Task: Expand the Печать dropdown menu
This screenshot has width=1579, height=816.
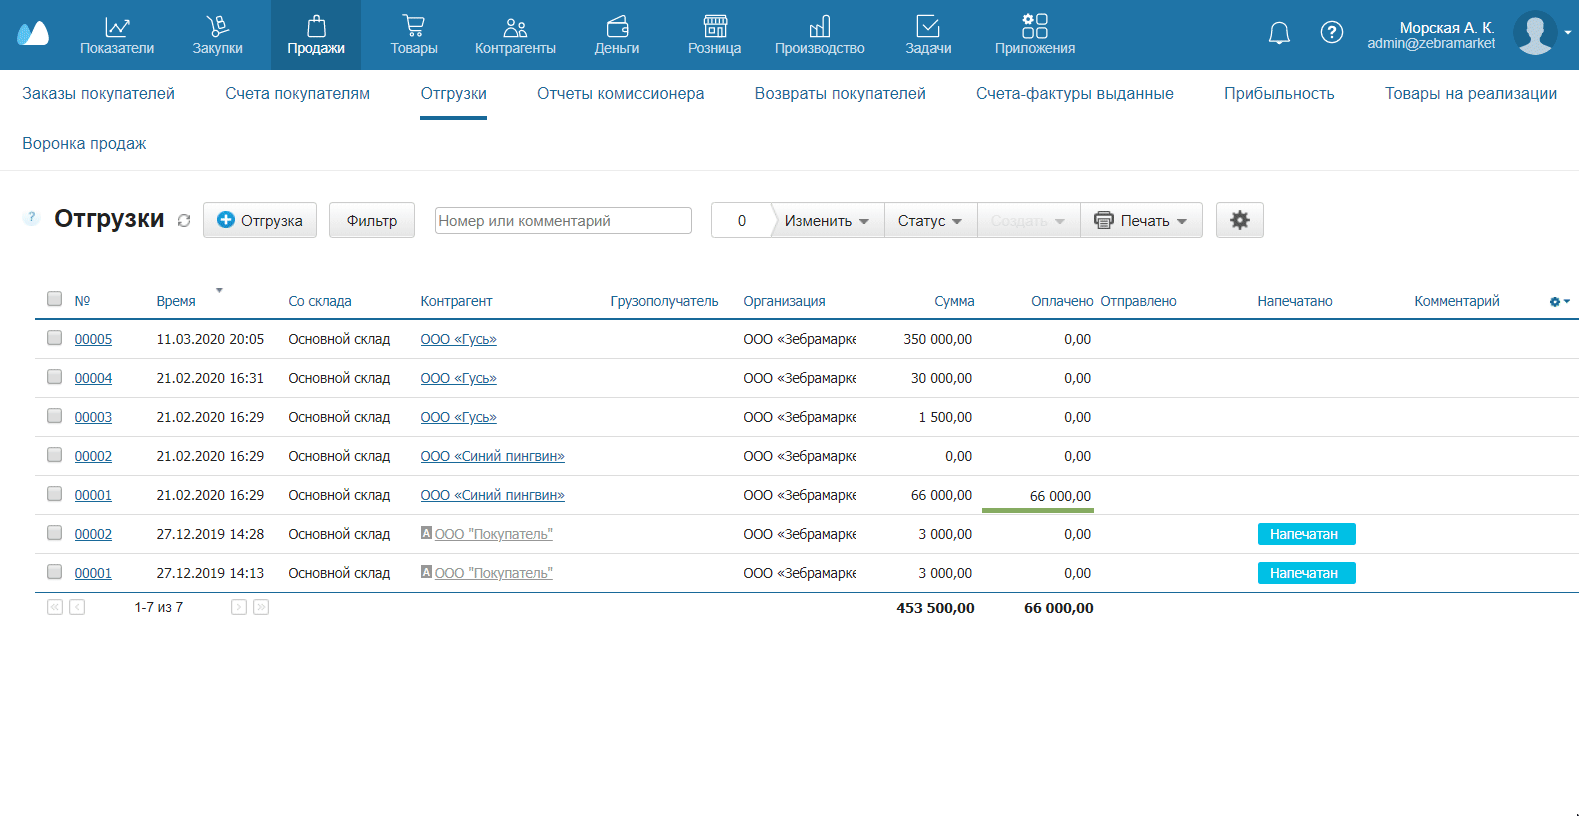Action: pos(1141,221)
